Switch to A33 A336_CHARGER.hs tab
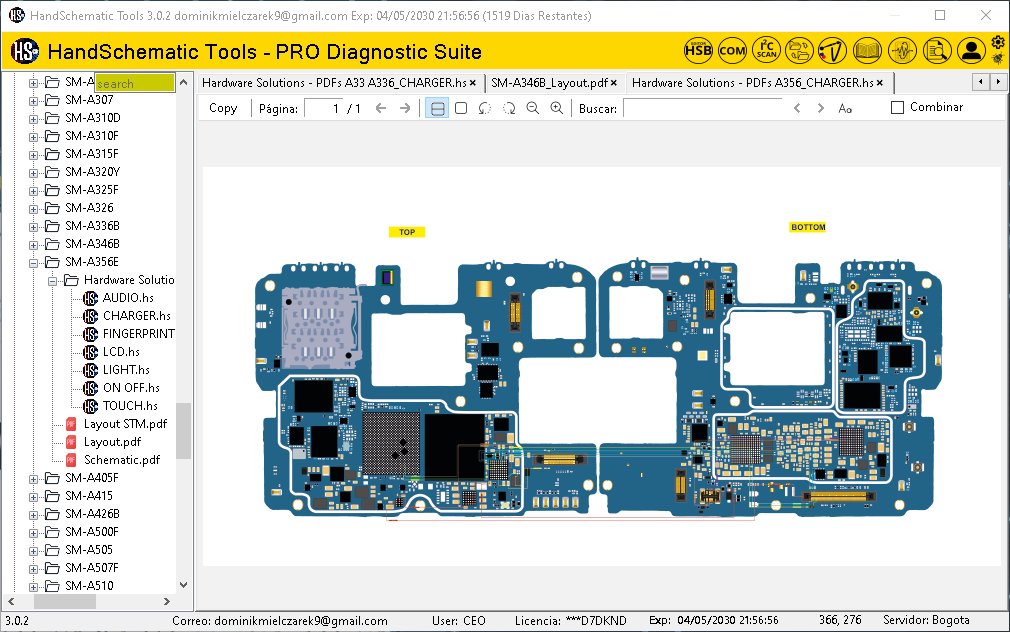The height and width of the screenshot is (632, 1010). click(334, 82)
